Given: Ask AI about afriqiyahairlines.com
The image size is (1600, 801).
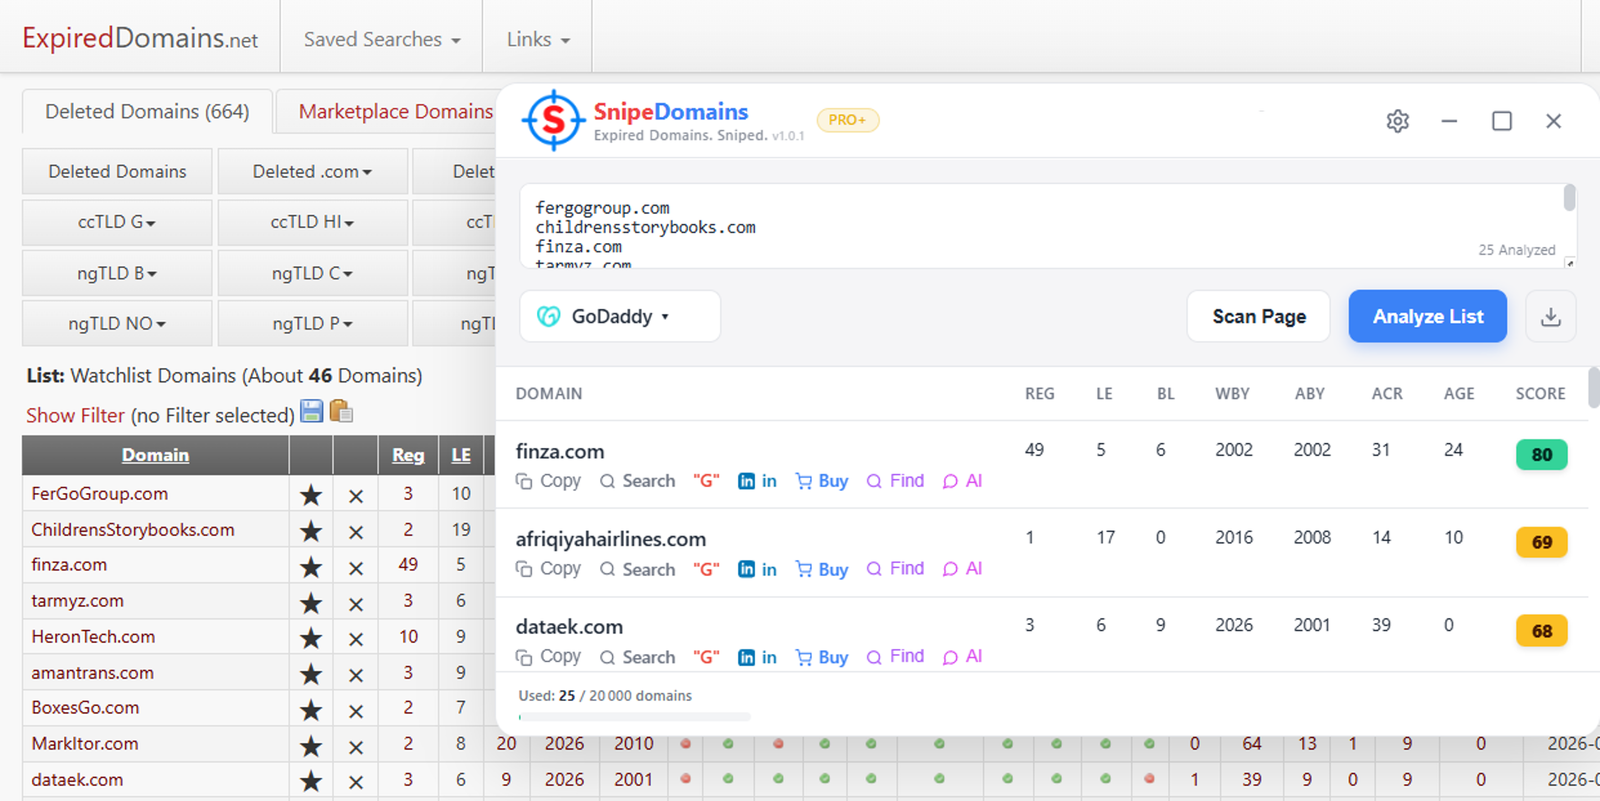Looking at the screenshot, I should [x=962, y=569].
